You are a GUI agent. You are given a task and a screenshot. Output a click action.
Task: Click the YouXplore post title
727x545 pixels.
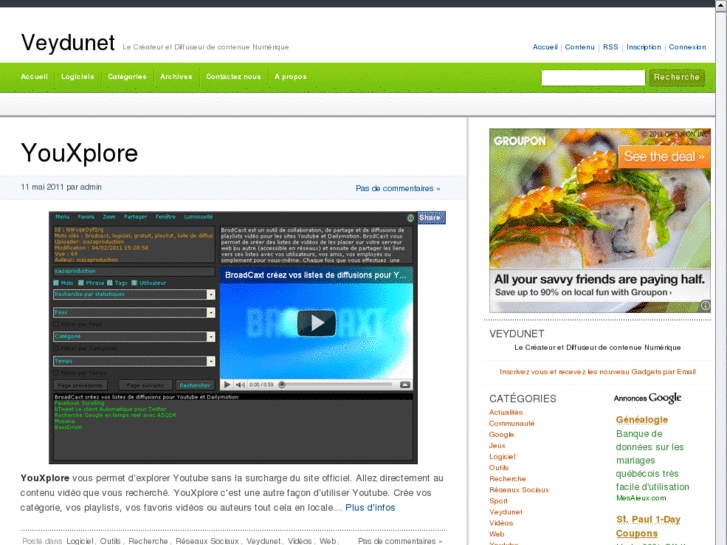click(x=79, y=153)
